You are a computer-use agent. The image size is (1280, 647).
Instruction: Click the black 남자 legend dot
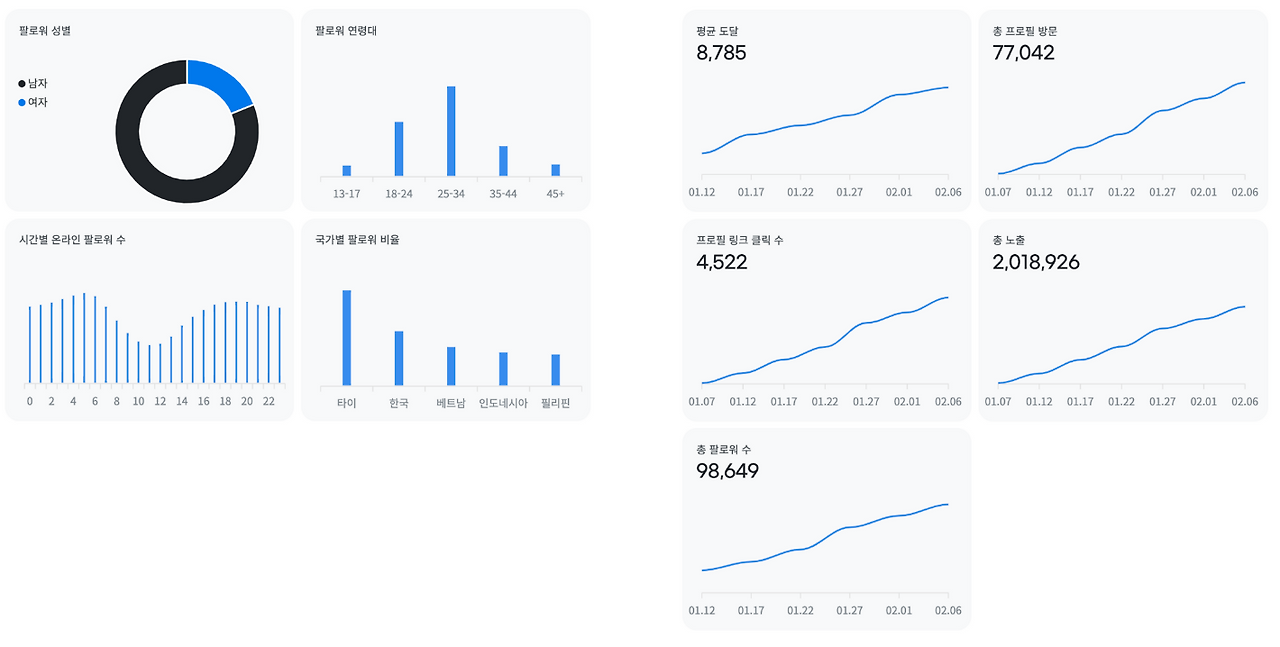[22, 84]
